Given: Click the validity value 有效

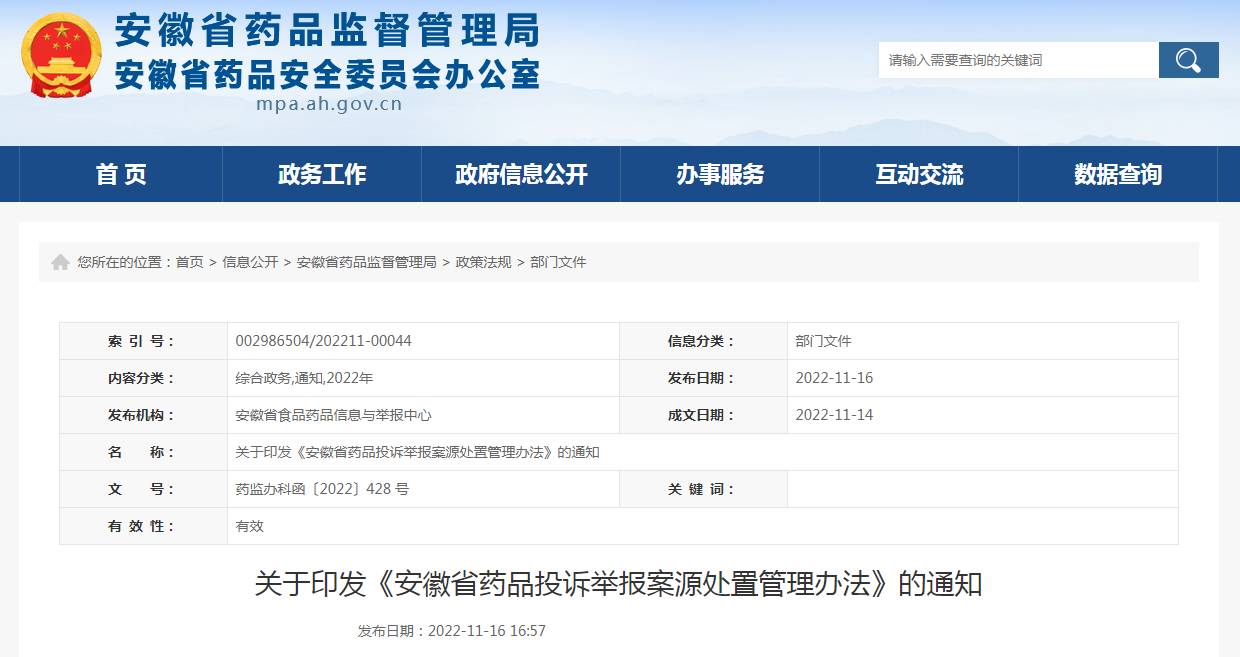Looking at the screenshot, I should 249,526.
